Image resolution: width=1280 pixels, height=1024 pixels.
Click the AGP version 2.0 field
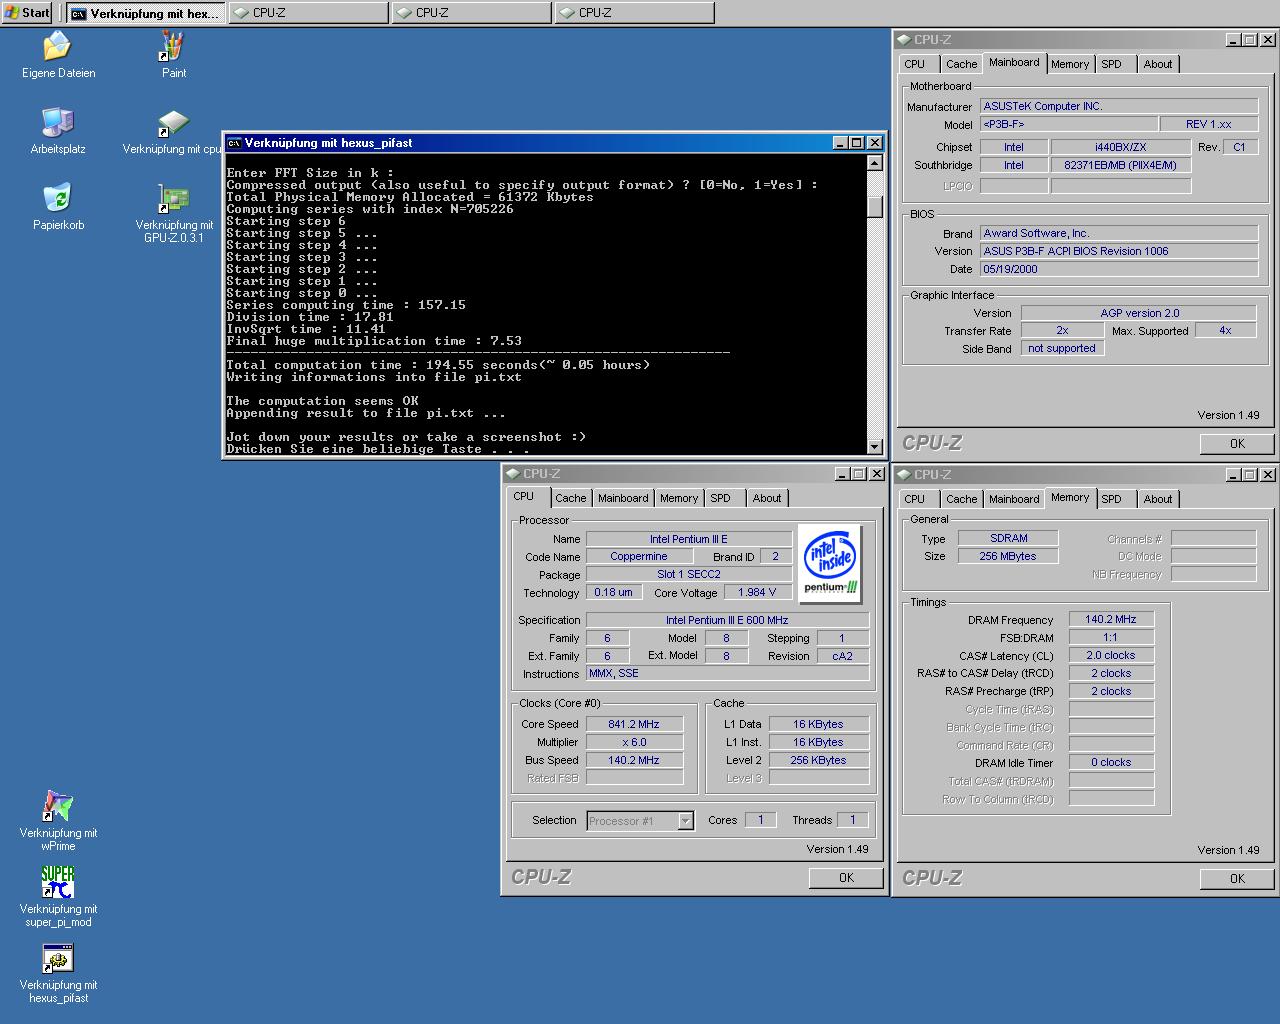1139,313
